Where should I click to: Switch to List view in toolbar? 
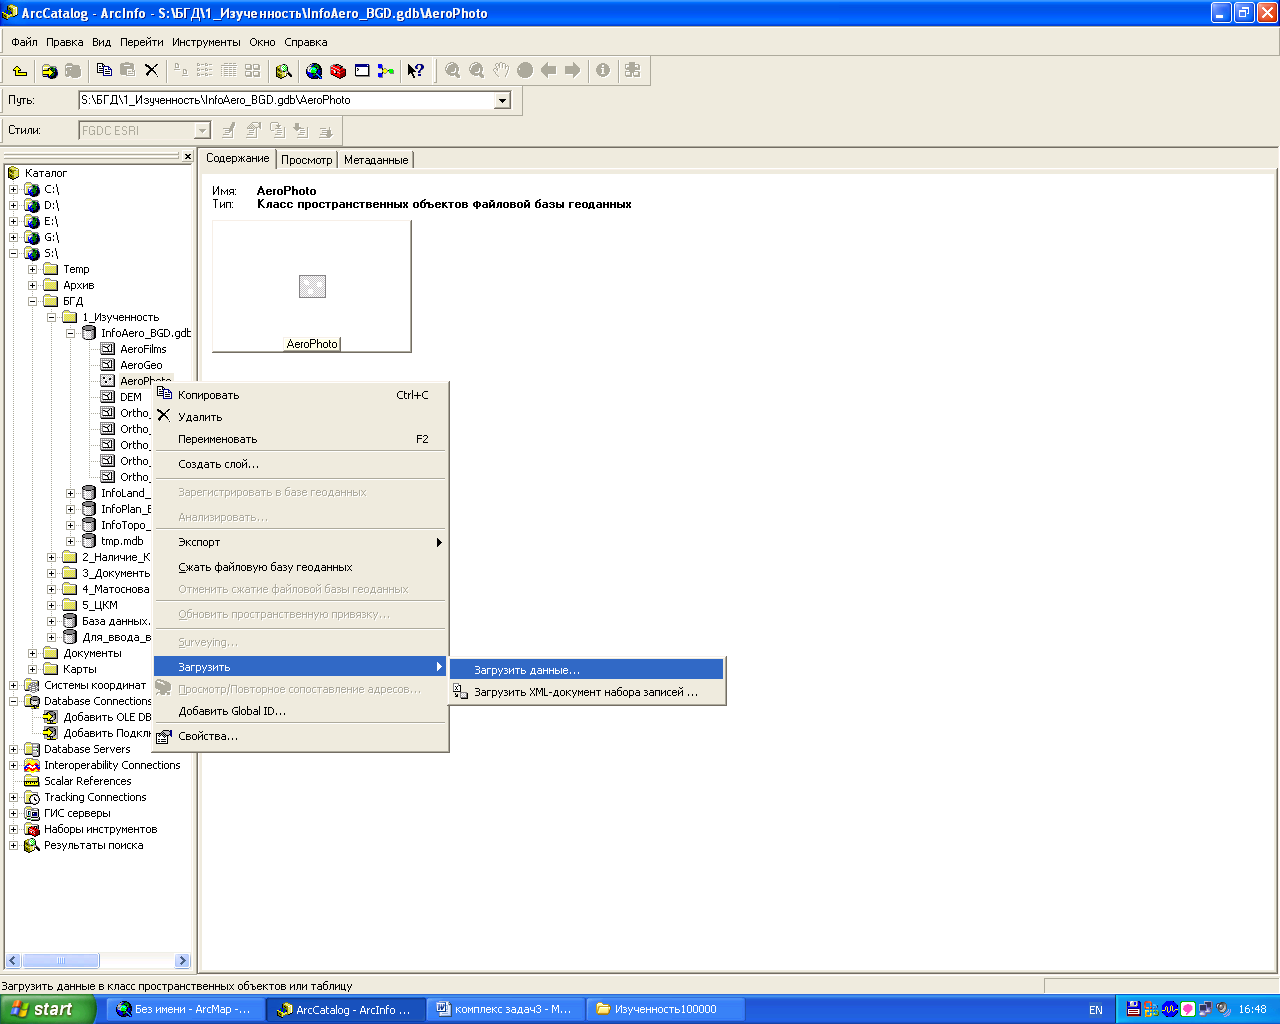(204, 70)
